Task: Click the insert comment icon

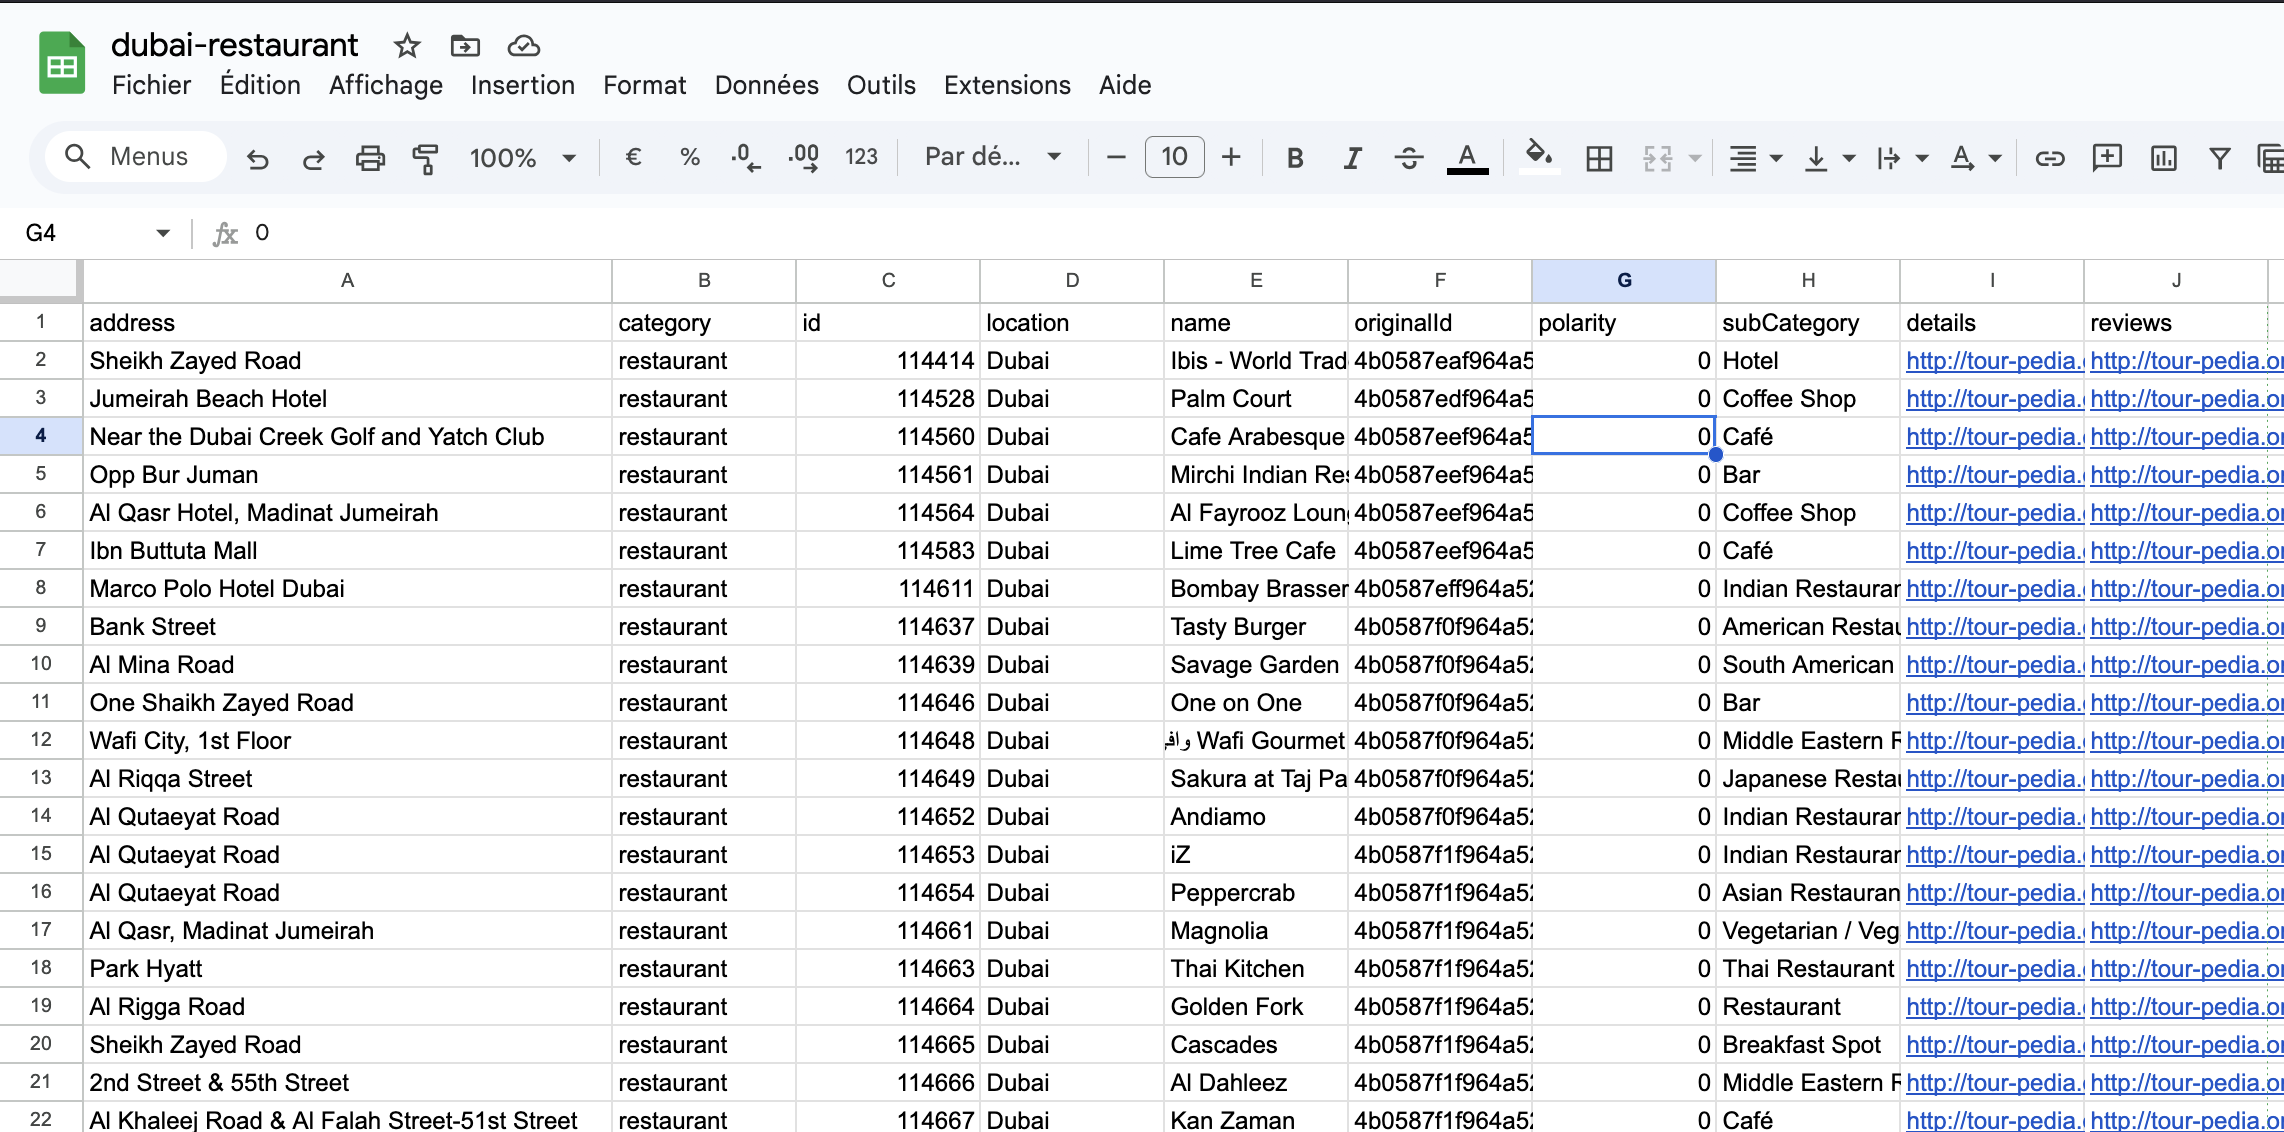Action: point(2107,158)
